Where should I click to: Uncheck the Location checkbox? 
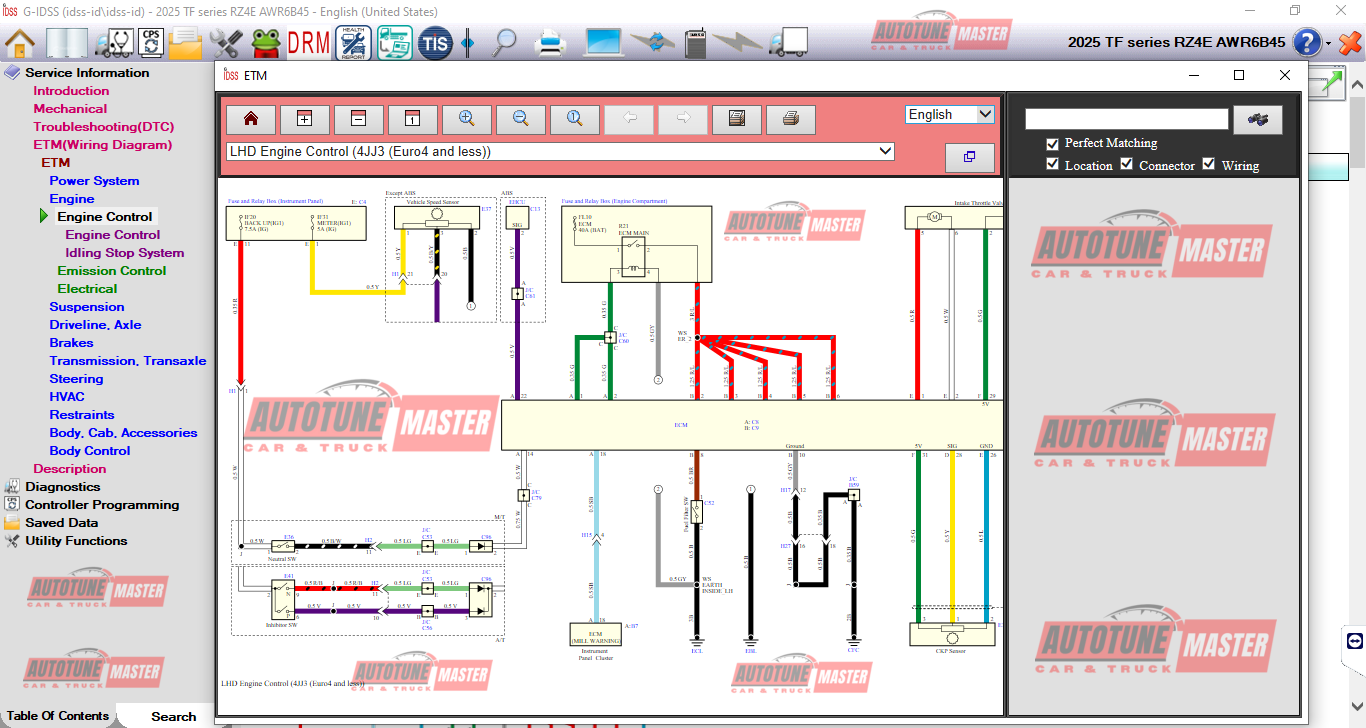click(1052, 165)
